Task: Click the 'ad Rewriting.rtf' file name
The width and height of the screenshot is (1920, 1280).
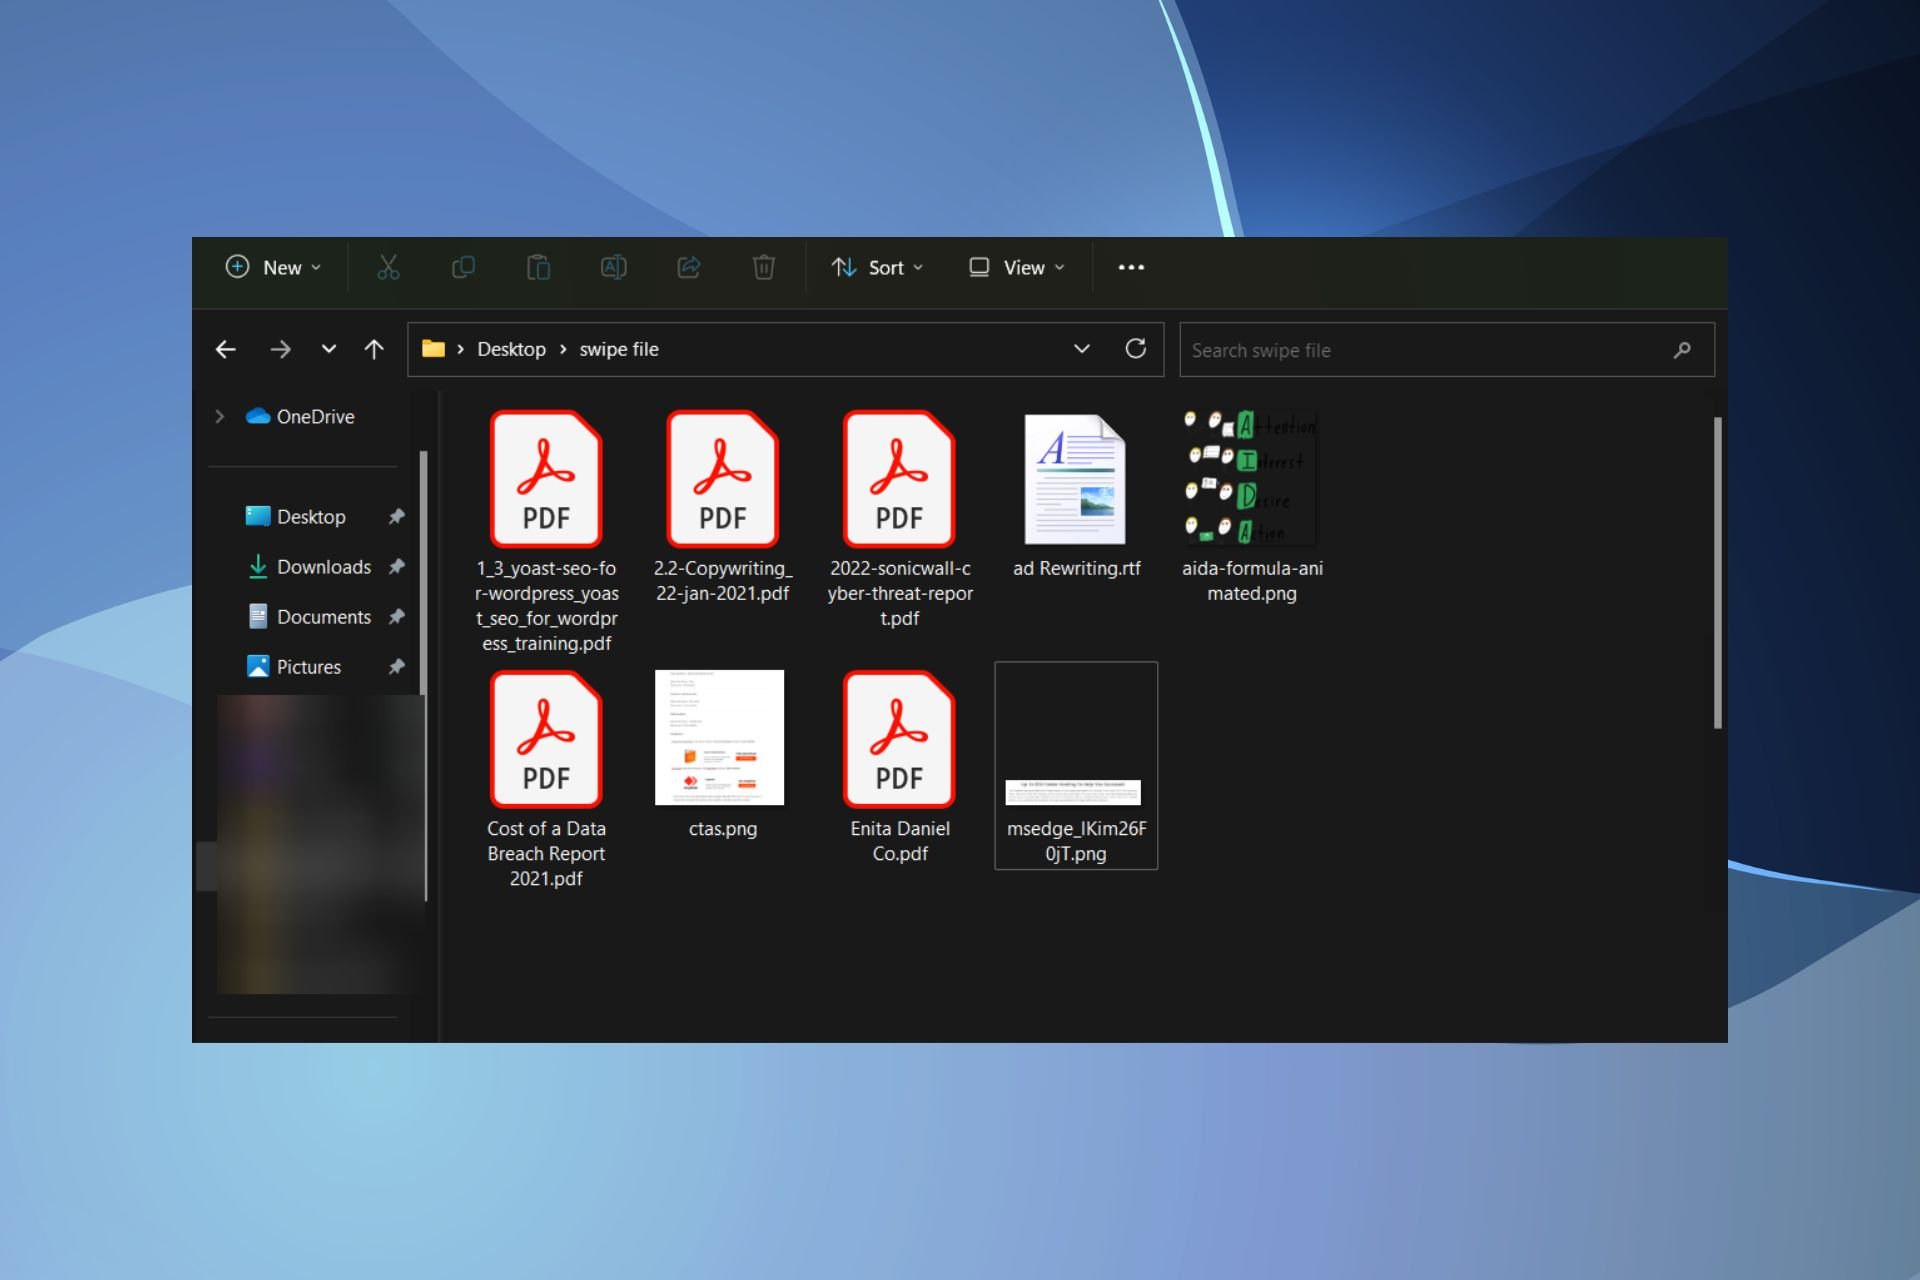Action: (1076, 568)
